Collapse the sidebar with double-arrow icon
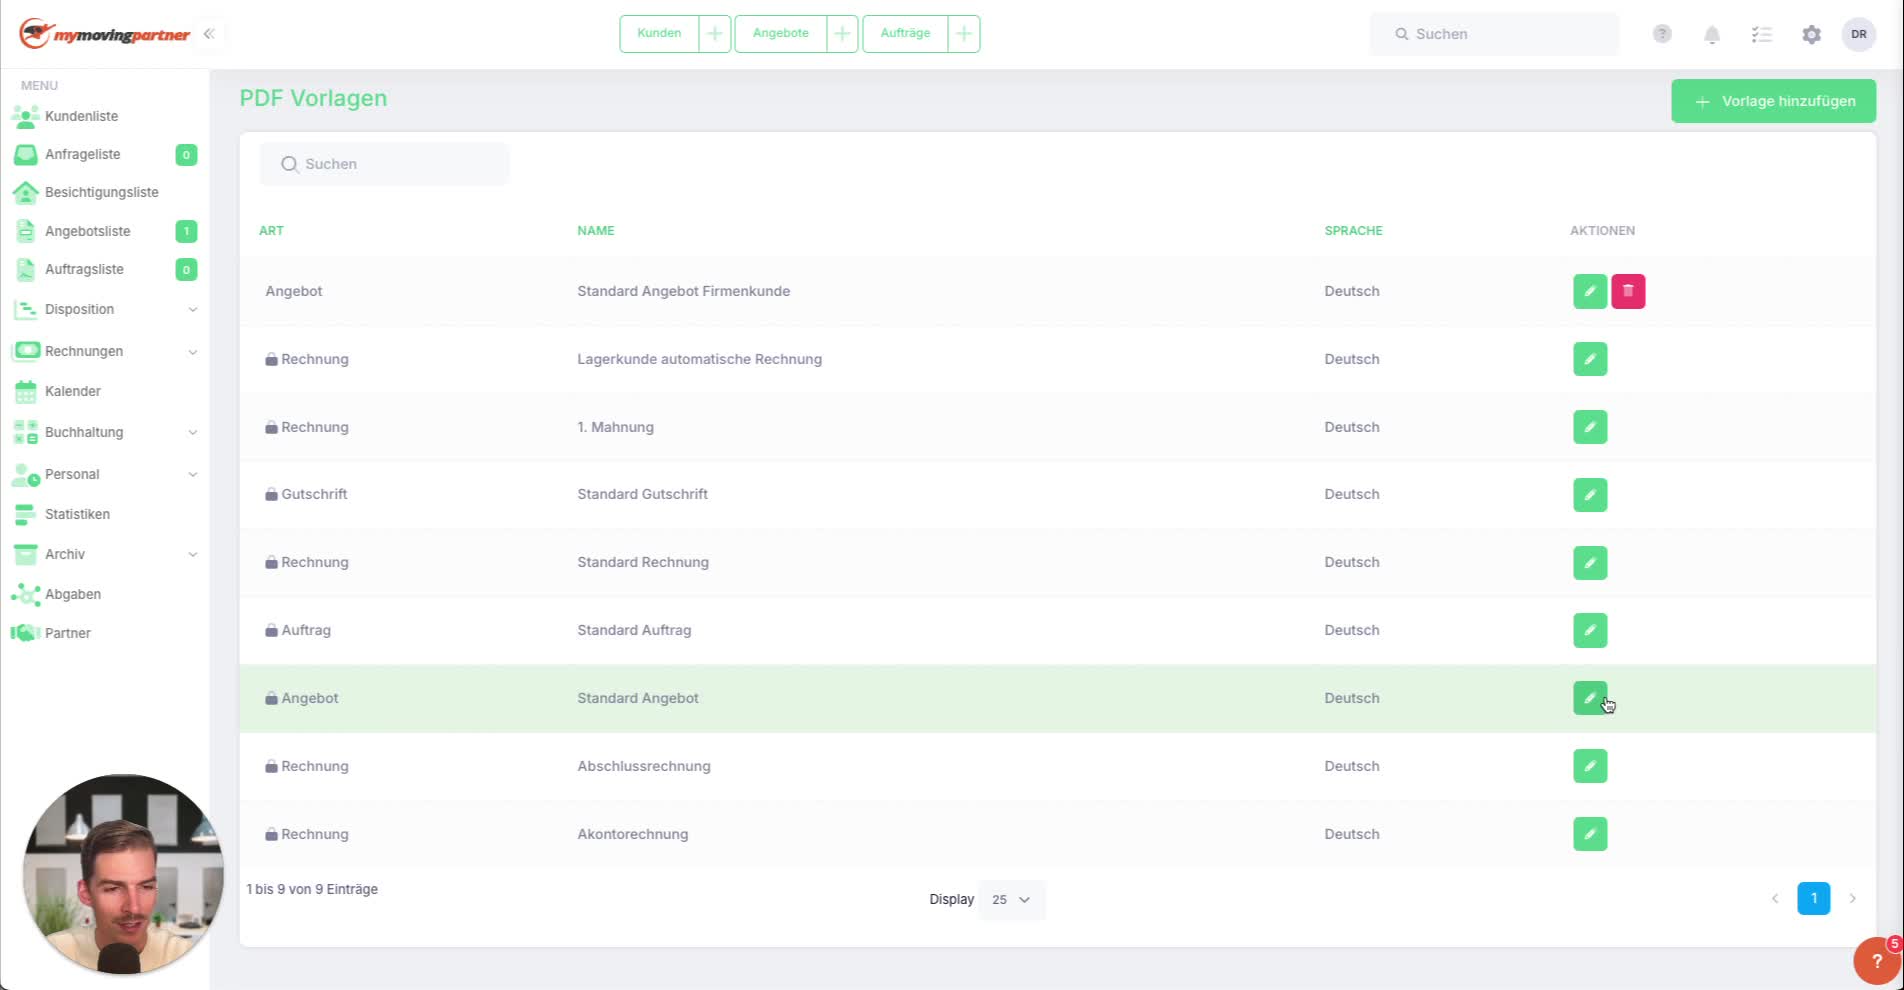The image size is (1904, 990). pos(209,34)
